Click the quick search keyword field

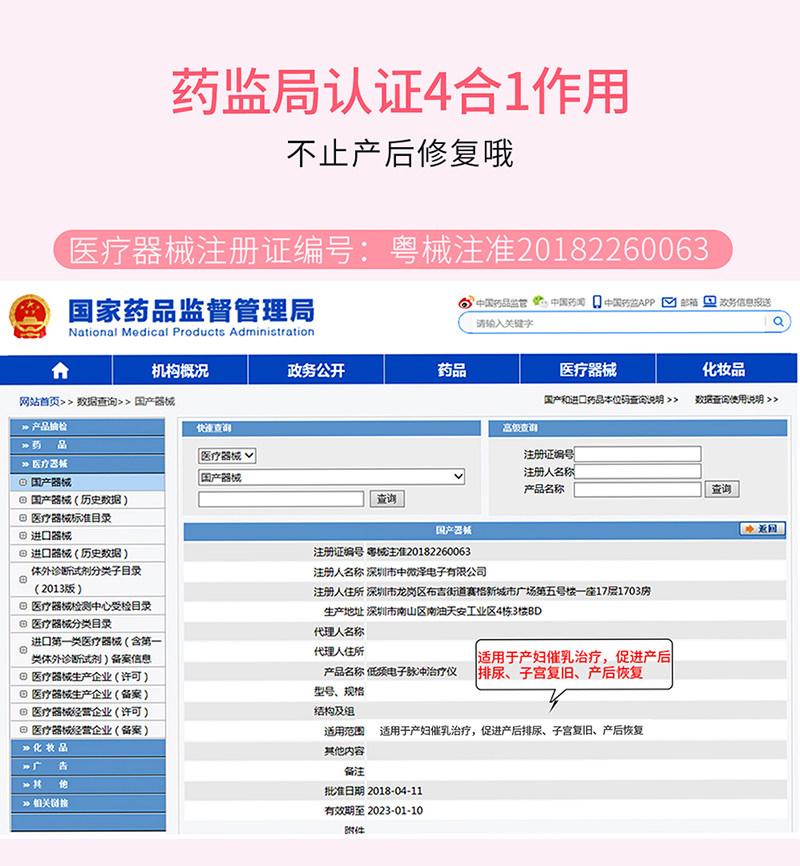click(x=281, y=499)
